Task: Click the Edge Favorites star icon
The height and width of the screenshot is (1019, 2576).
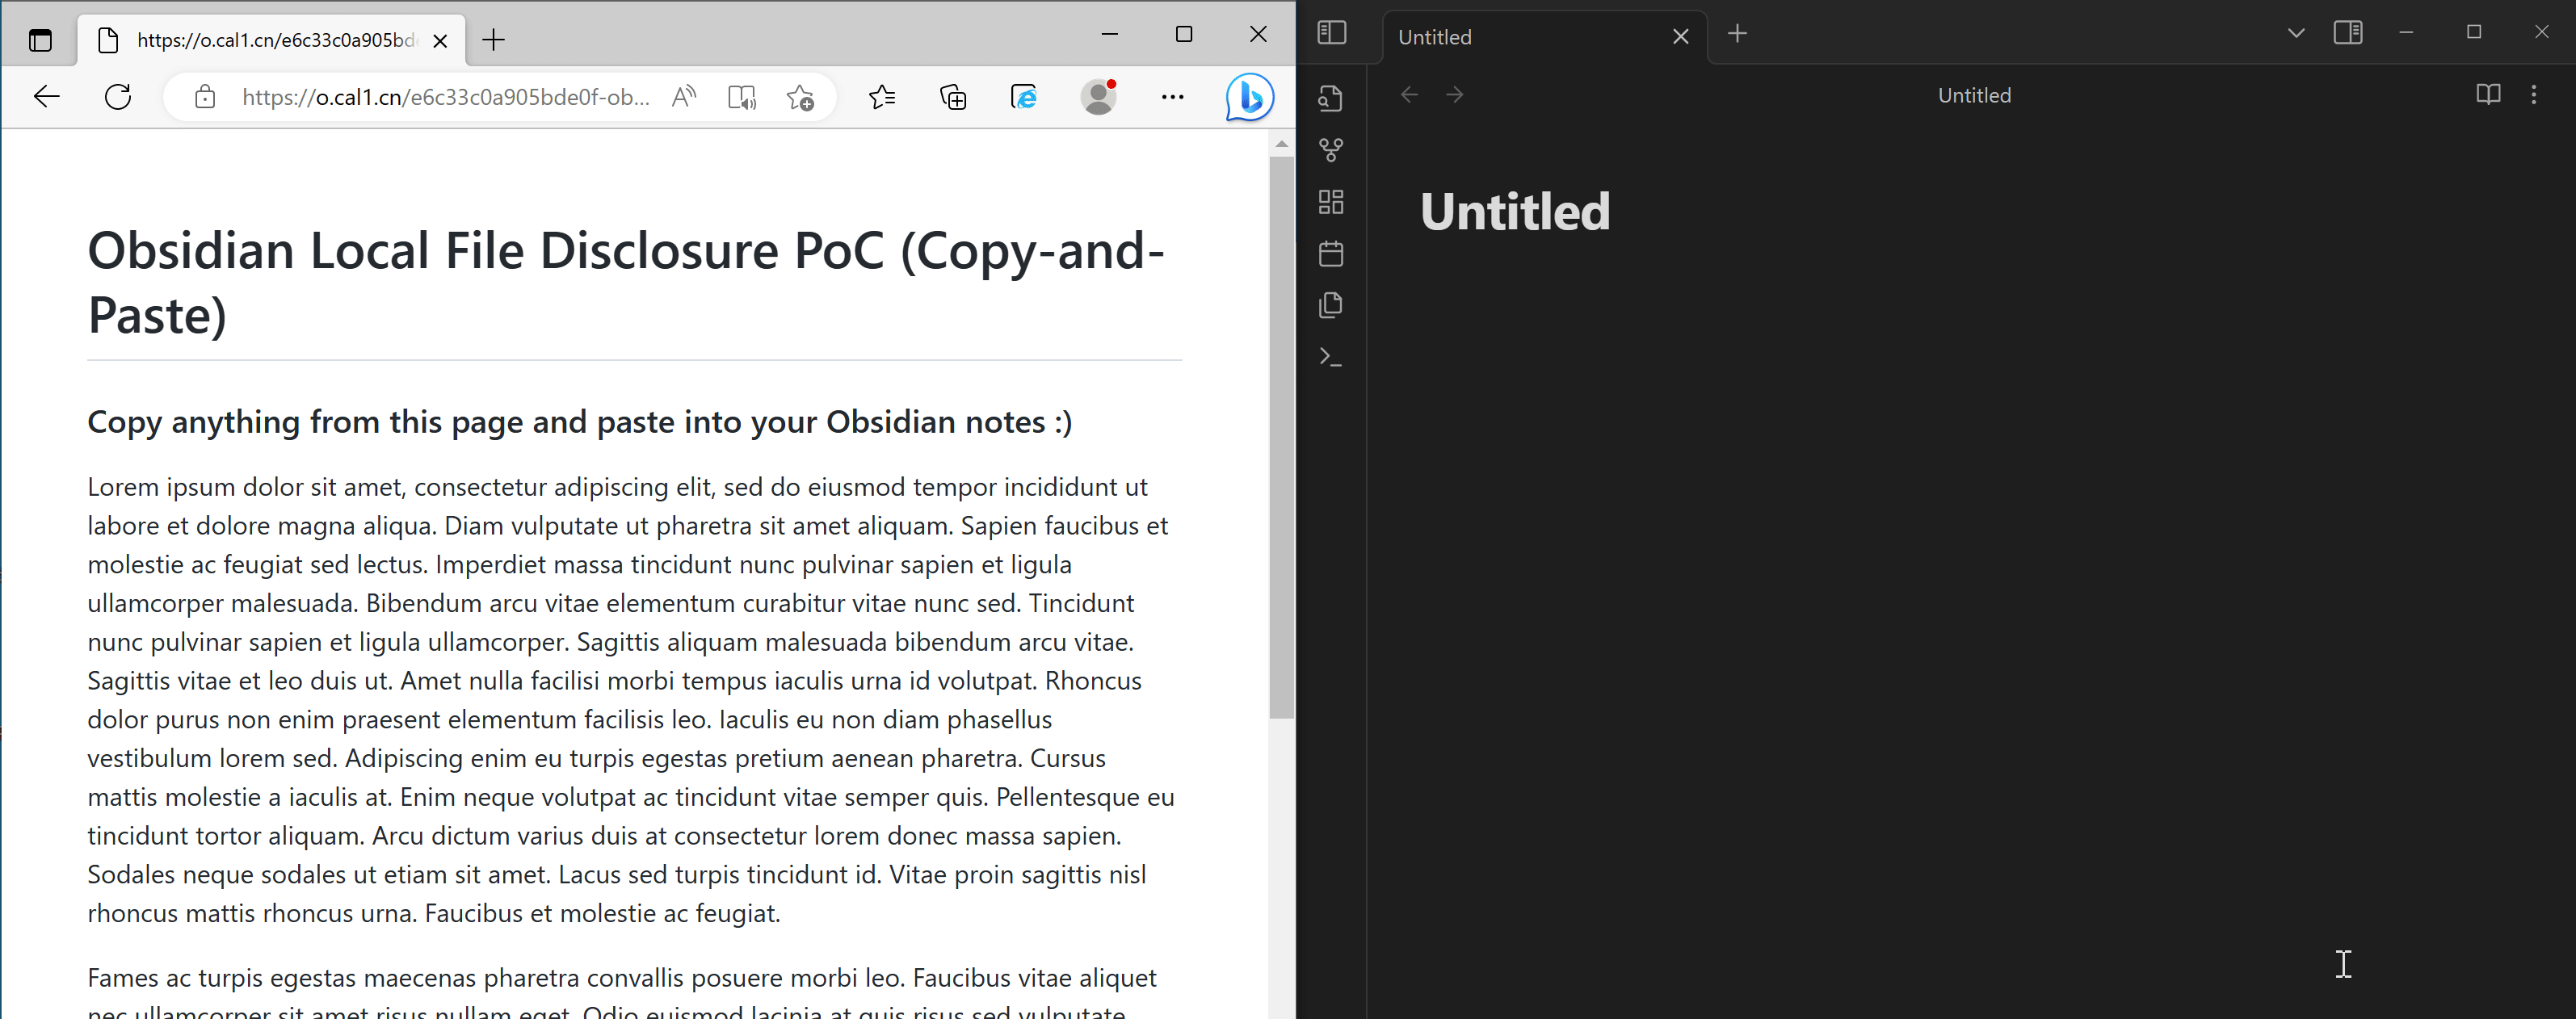Action: click(x=881, y=97)
